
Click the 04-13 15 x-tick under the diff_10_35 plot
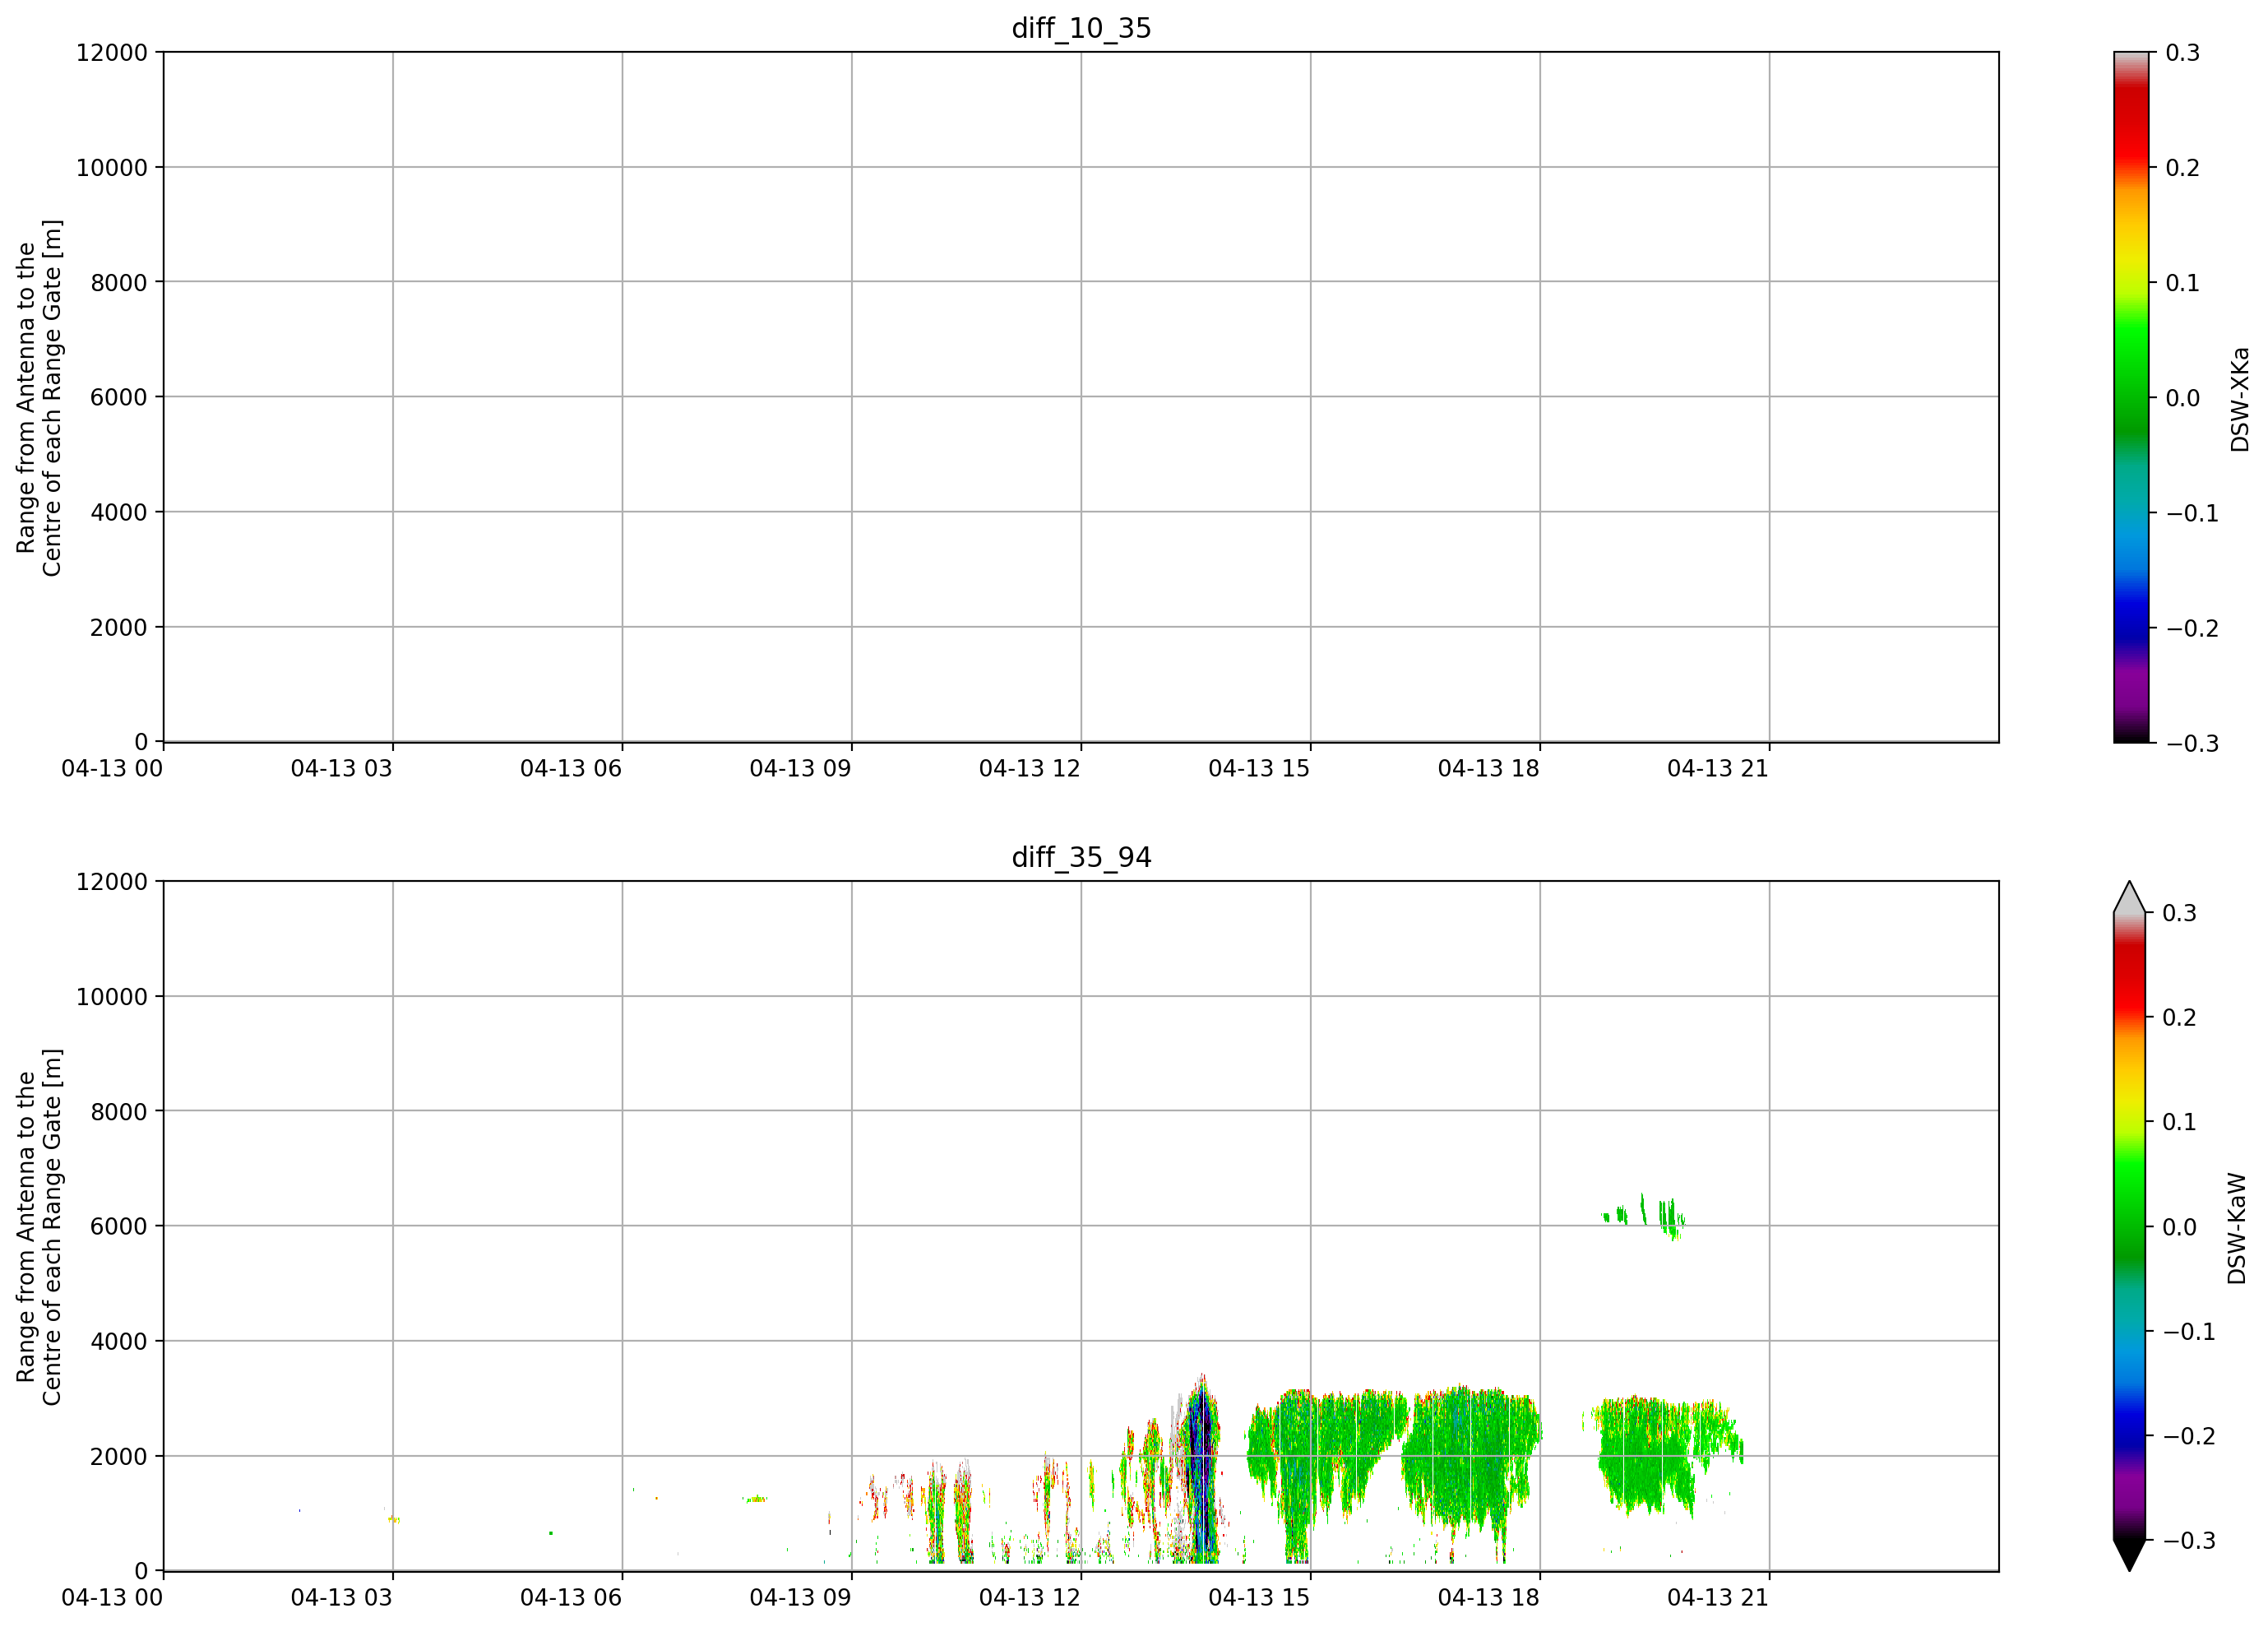1259,769
